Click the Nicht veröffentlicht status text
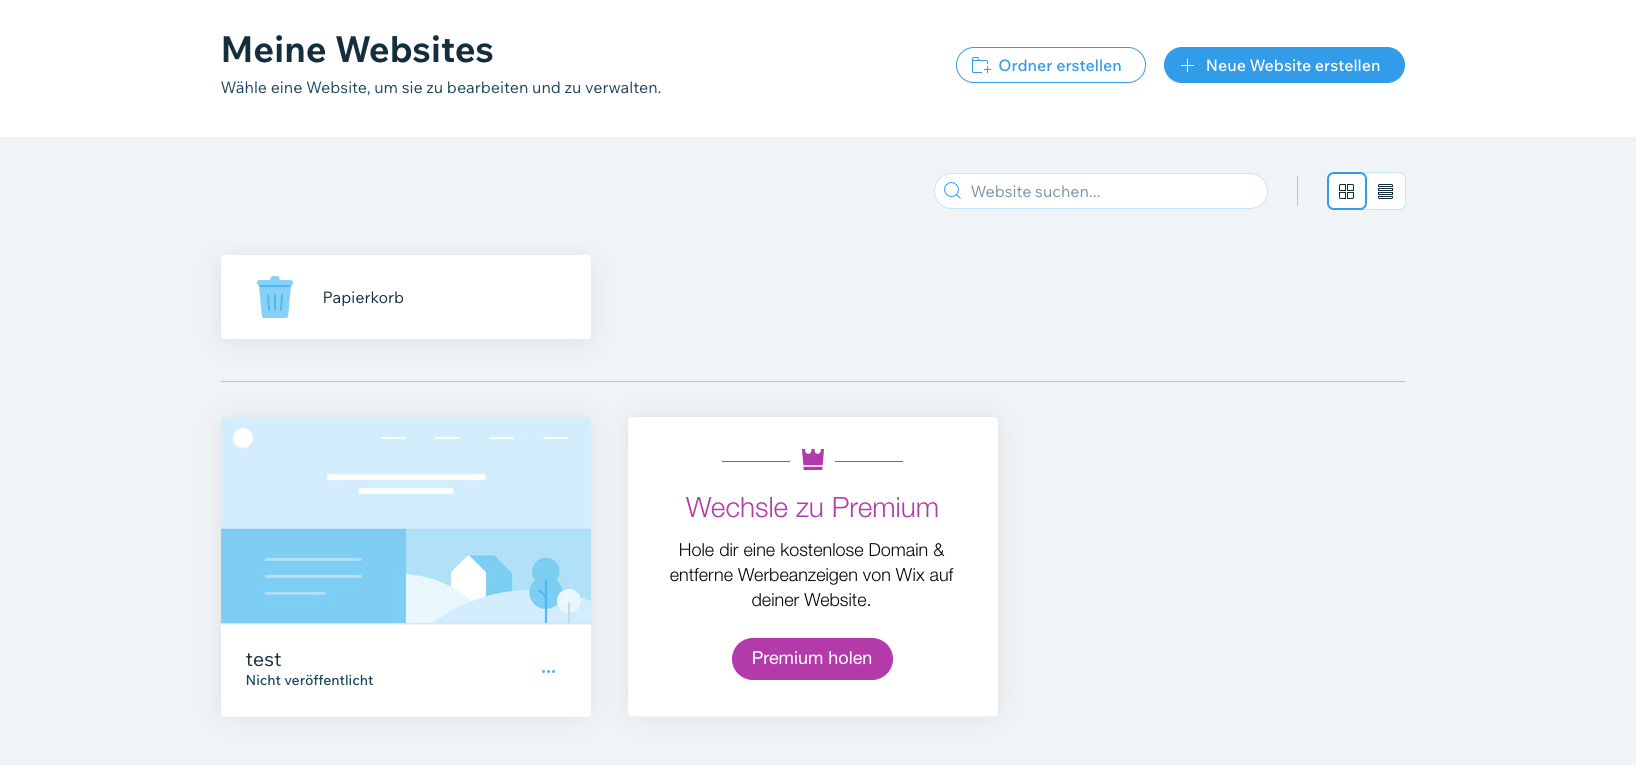 click(309, 680)
